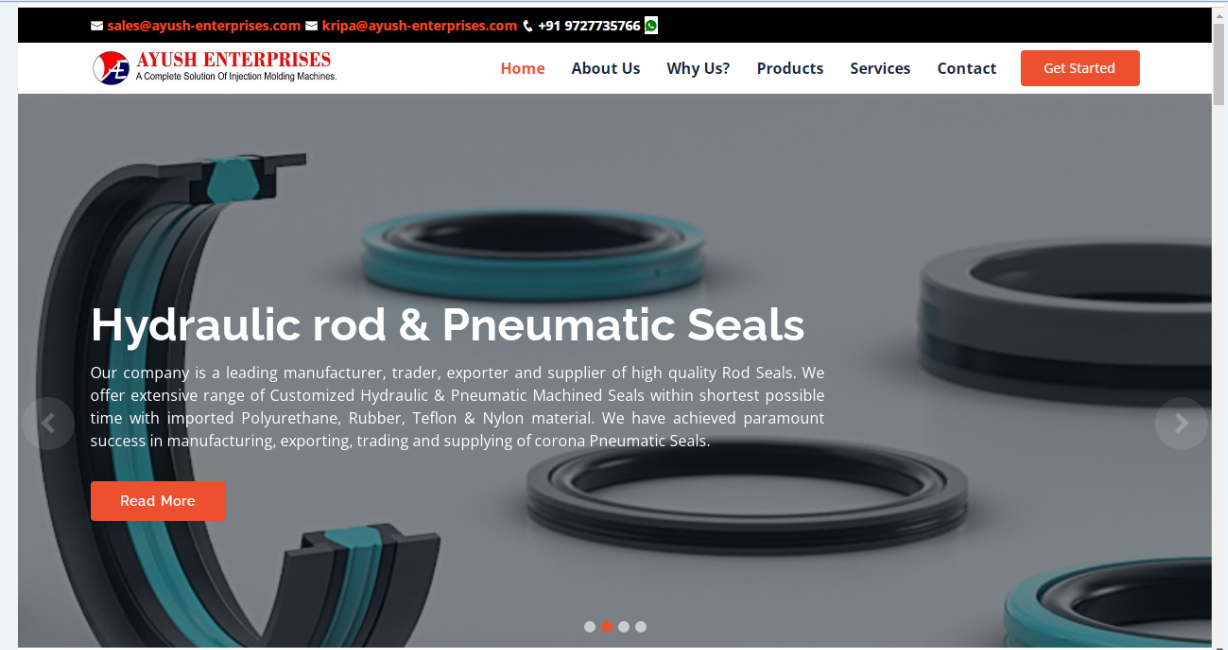Viewport: 1228px width, 650px height.
Task: Click the Get Started button
Action: (x=1080, y=68)
